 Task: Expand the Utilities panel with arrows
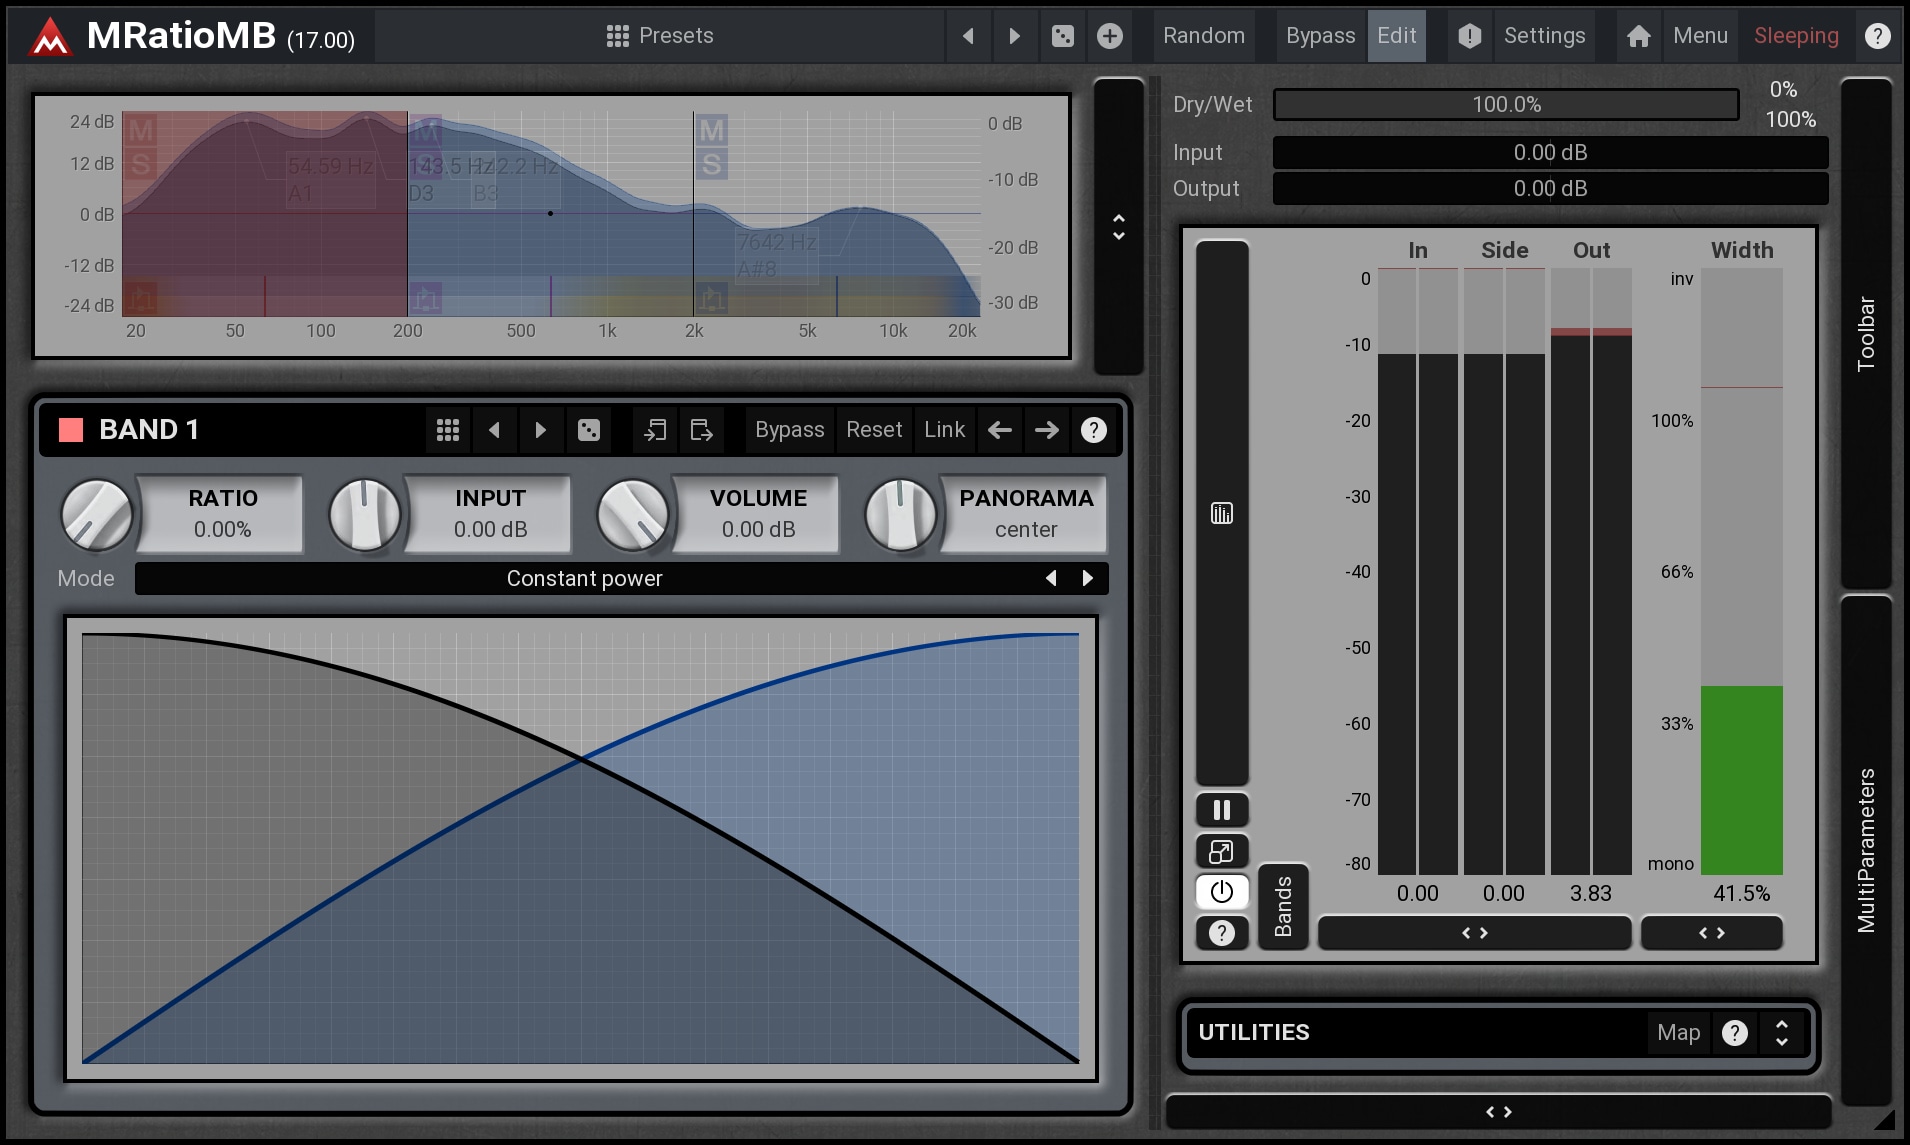coord(1781,1033)
